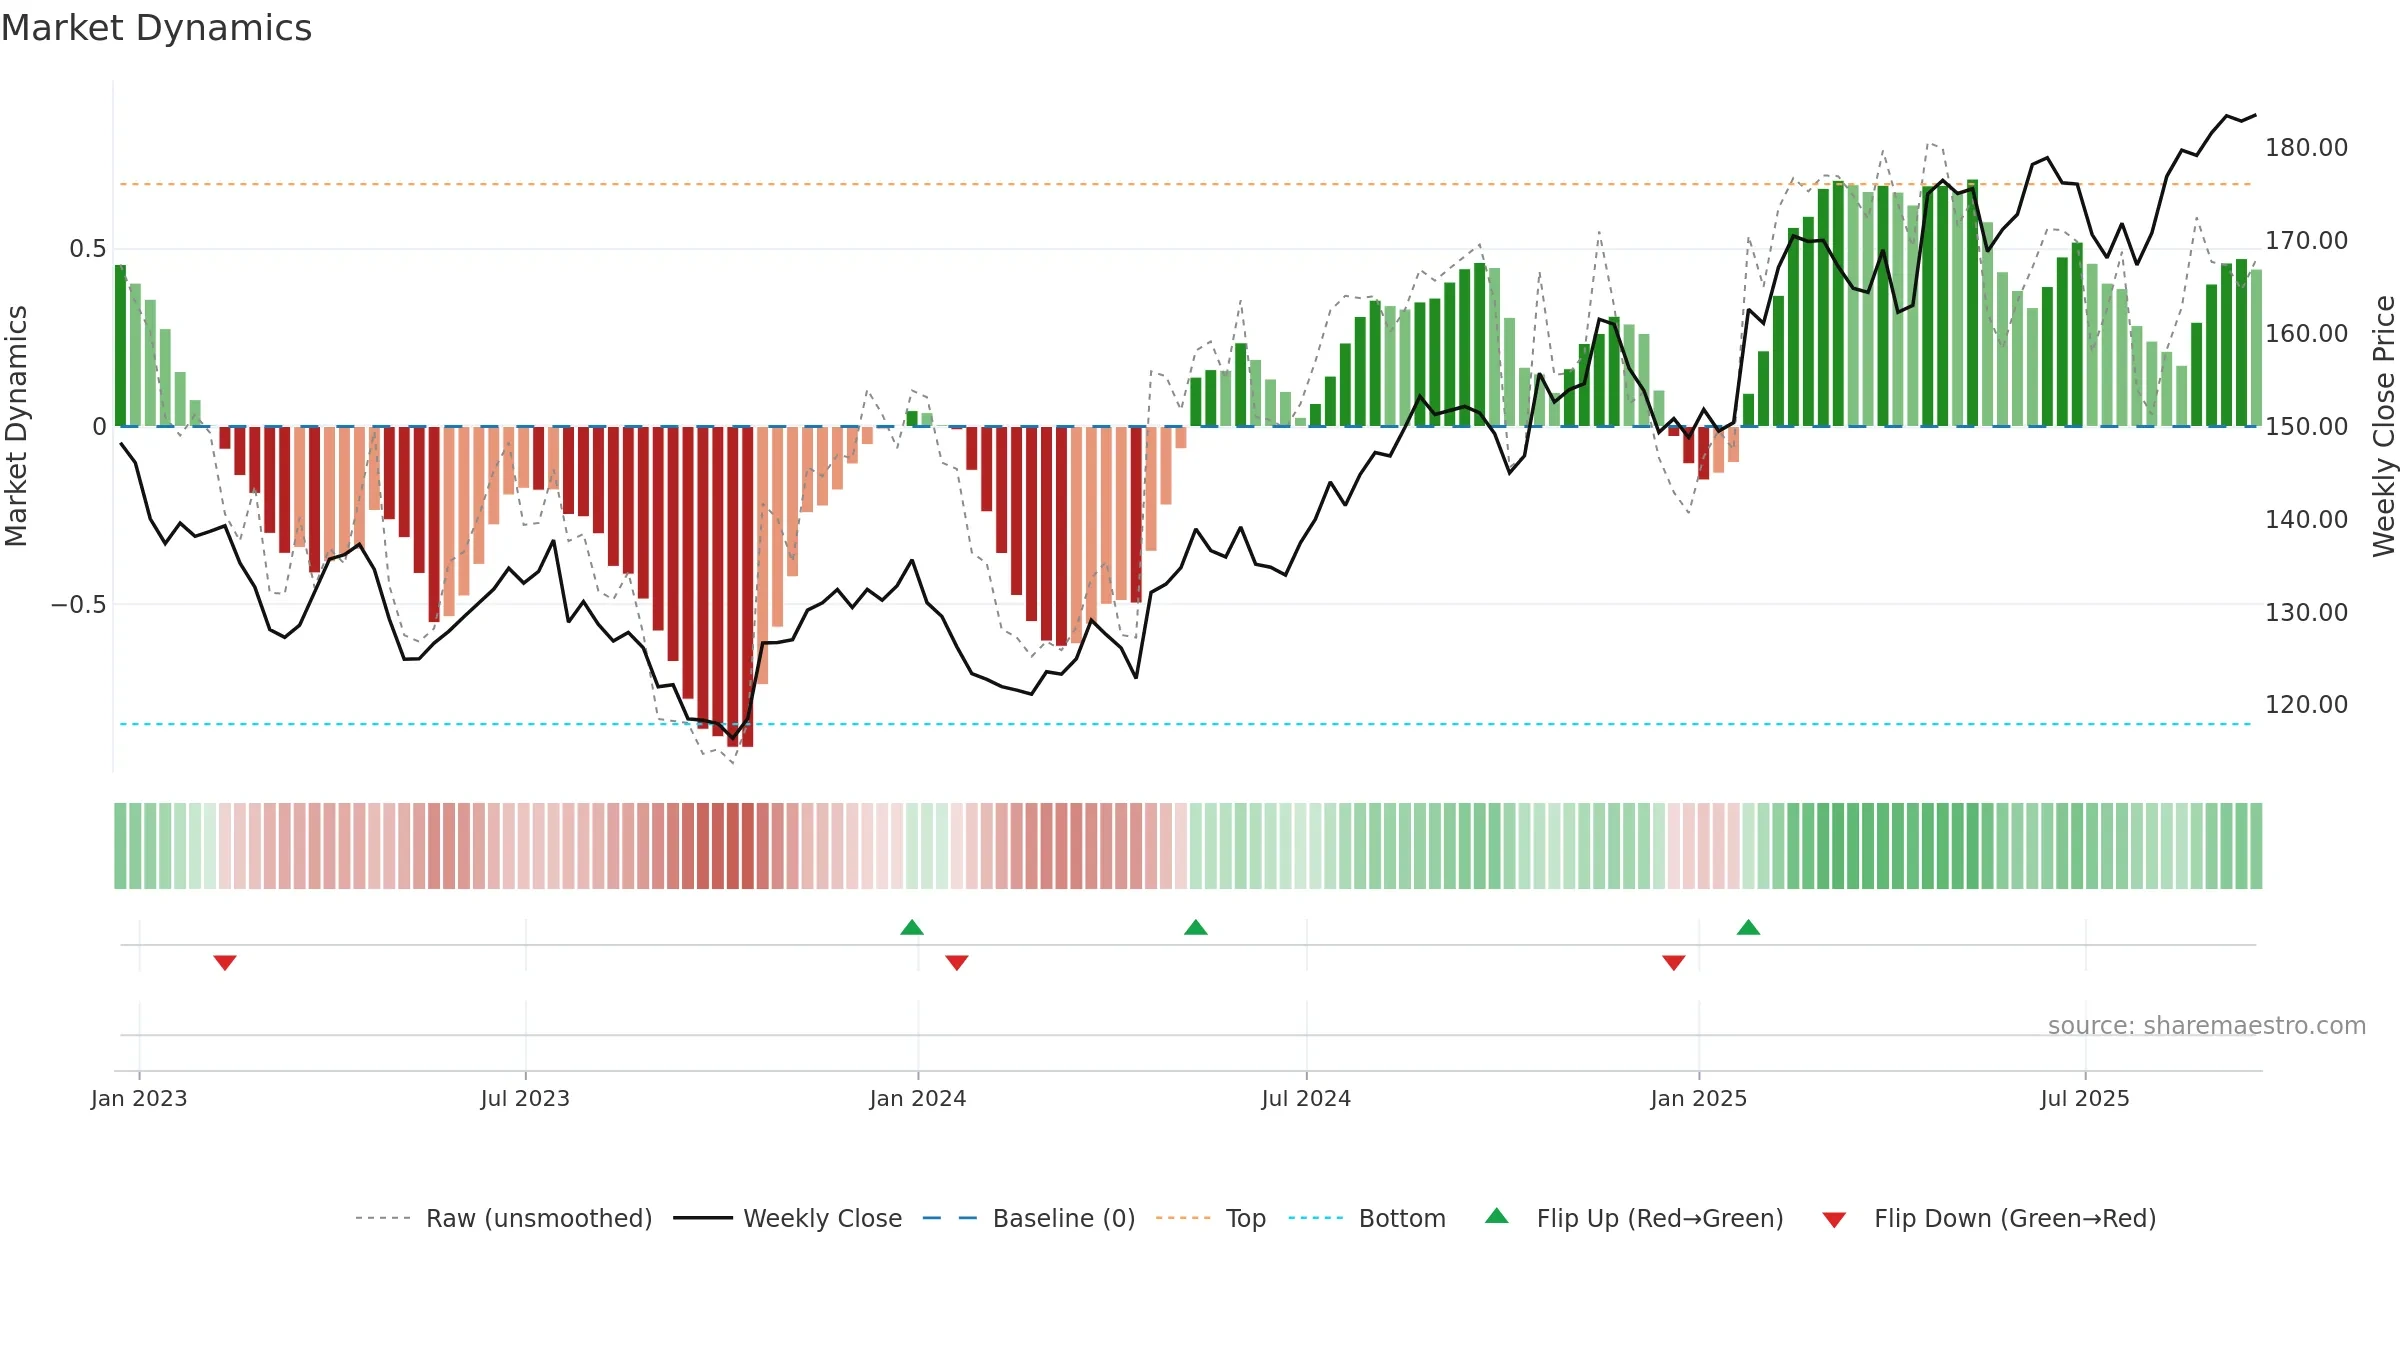
Task: Click the deepest red bar near the Bottom line
Action: click(747, 586)
